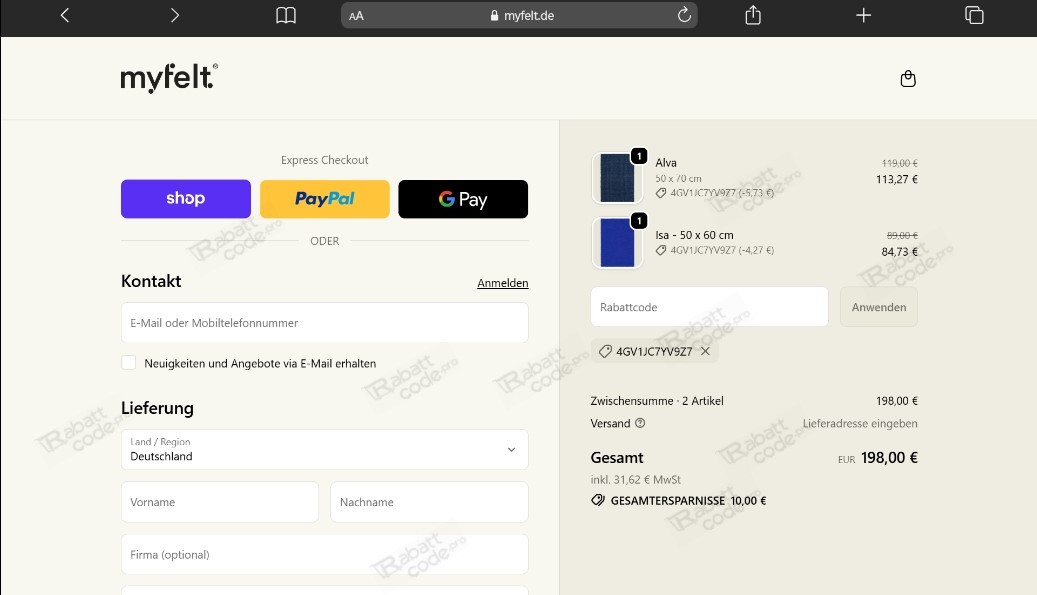Image resolution: width=1037 pixels, height=595 pixels.
Task: Click the myfelt logo
Action: pos(169,78)
